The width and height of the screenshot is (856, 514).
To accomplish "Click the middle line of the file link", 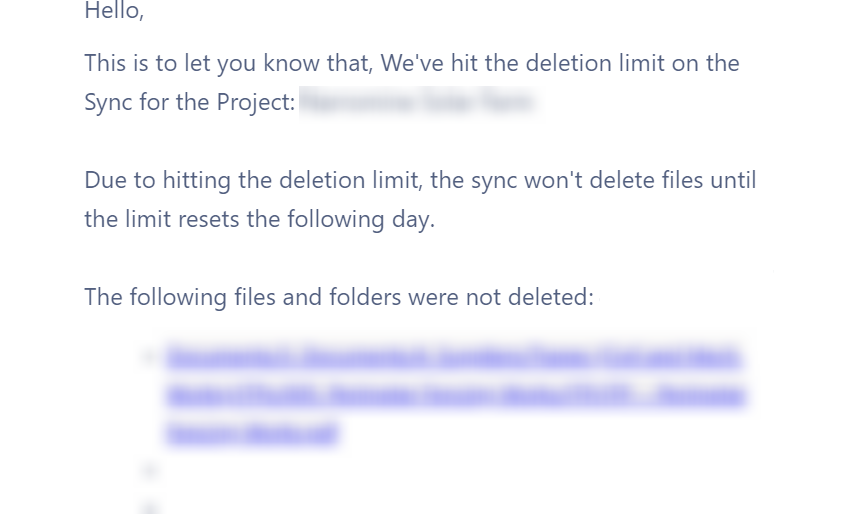I will (455, 395).
